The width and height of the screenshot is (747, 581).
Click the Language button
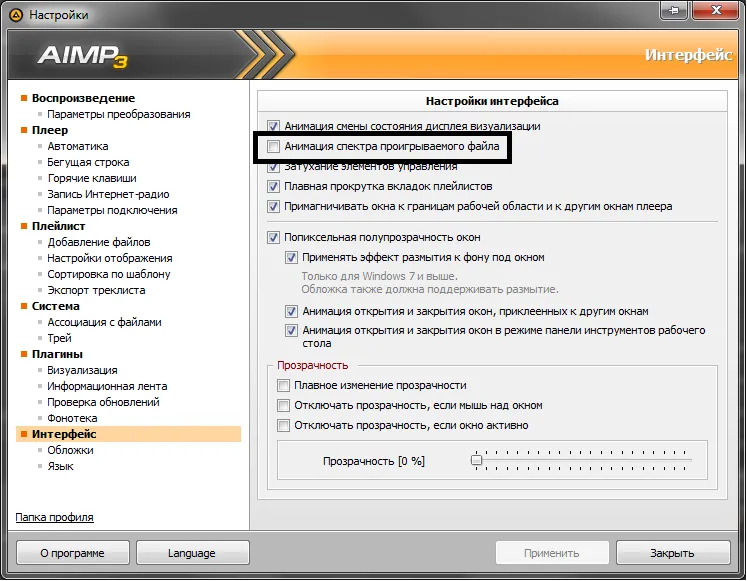[x=192, y=553]
